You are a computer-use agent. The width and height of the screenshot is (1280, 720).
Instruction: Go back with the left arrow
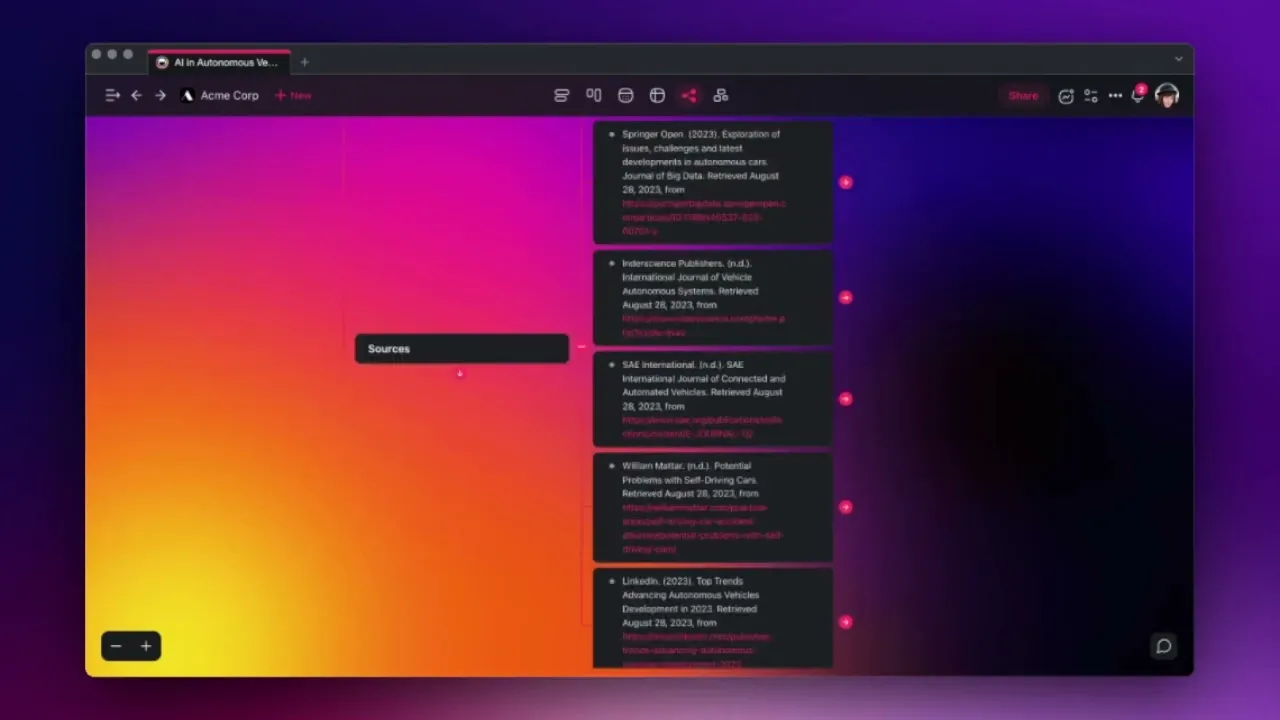coord(136,96)
